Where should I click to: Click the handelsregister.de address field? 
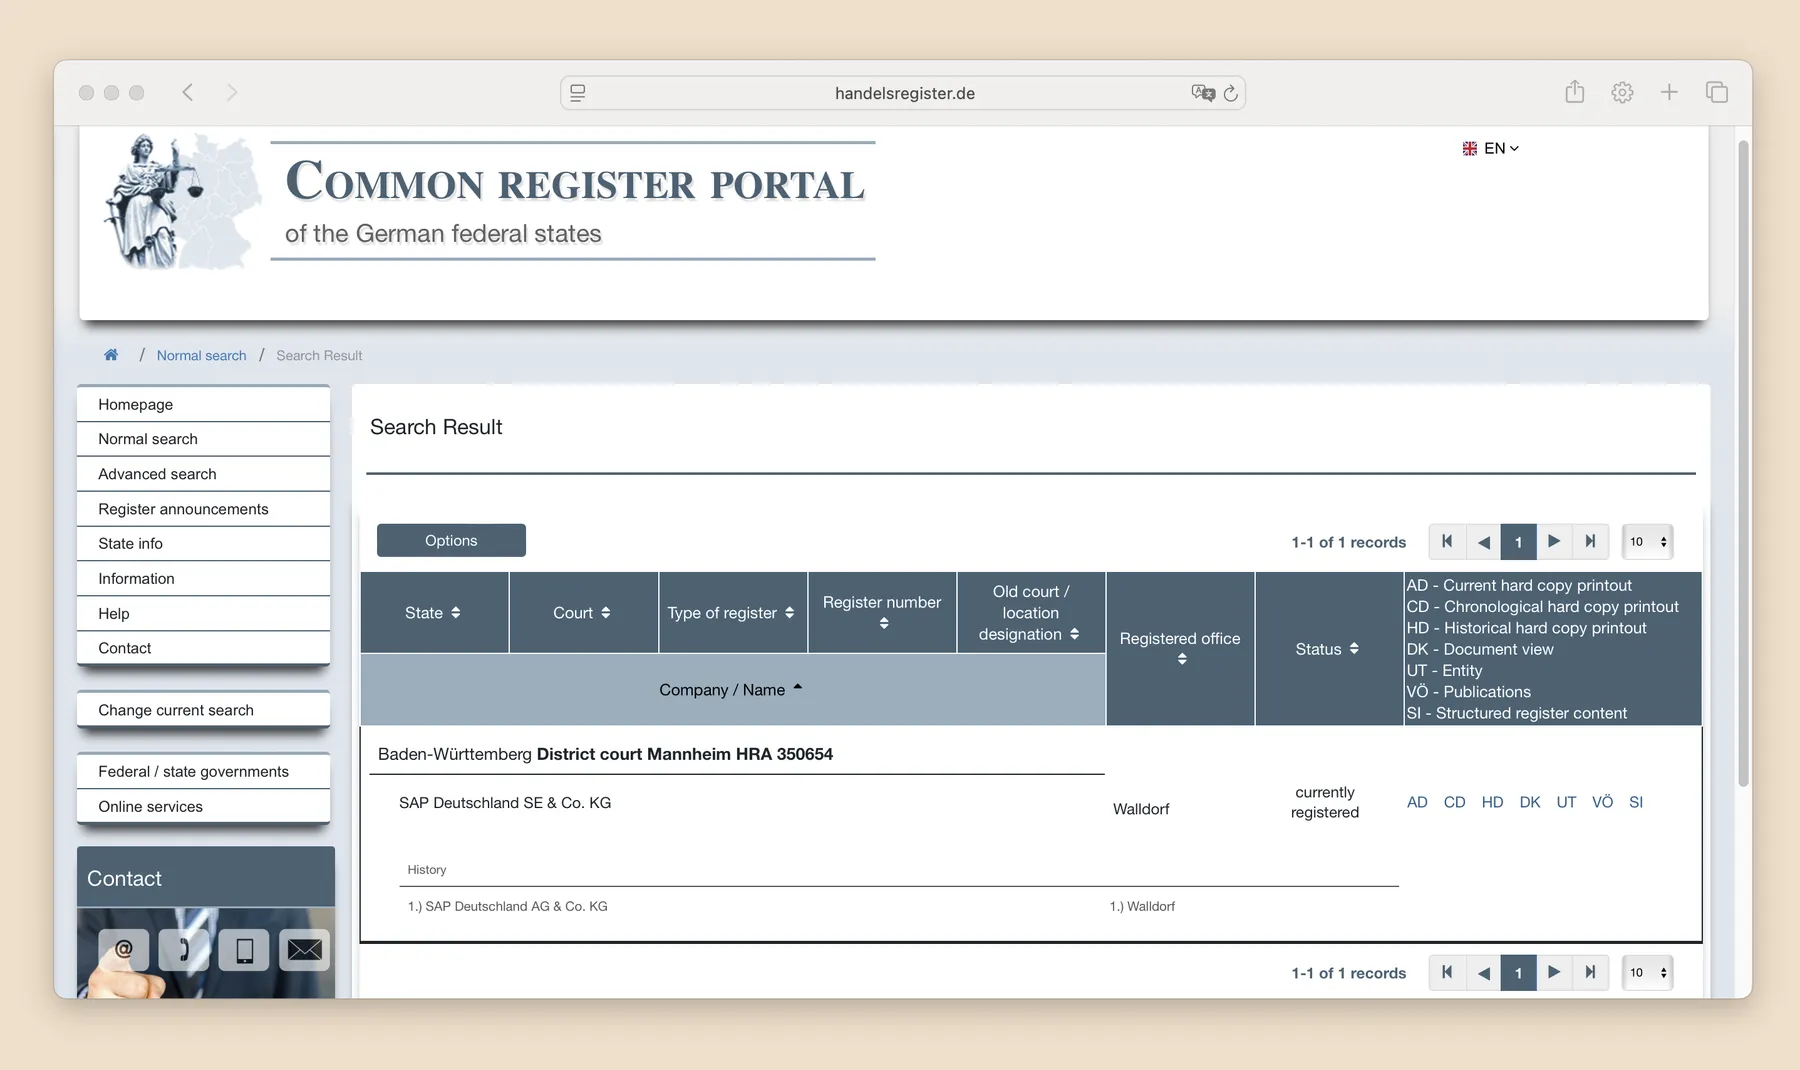(904, 93)
